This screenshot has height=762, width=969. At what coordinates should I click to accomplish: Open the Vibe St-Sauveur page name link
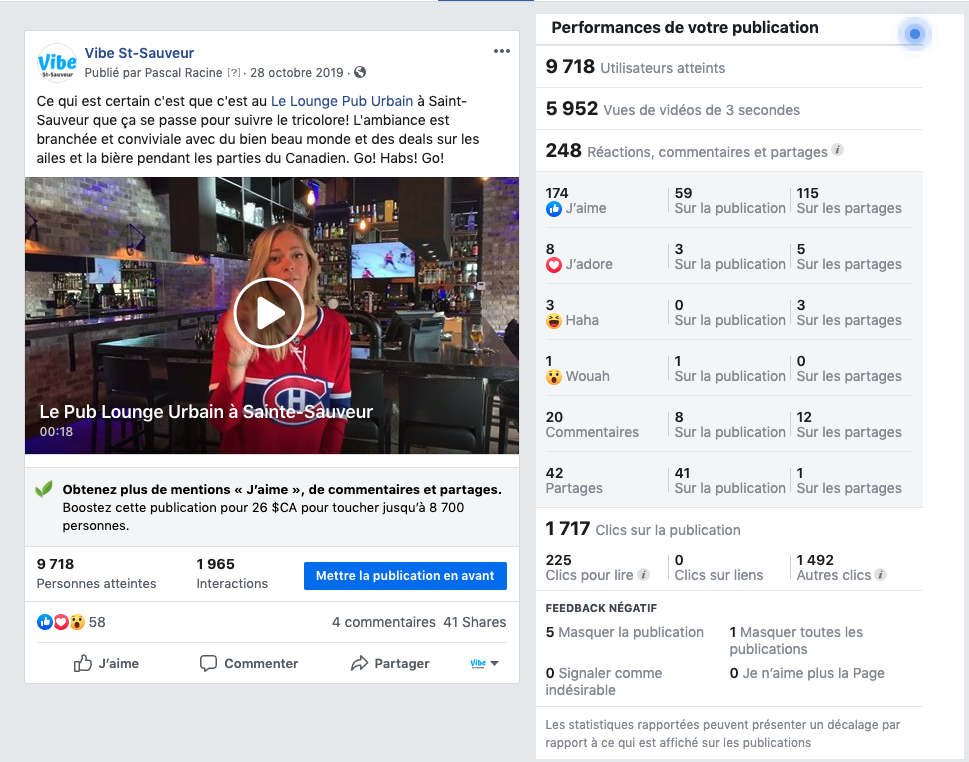tap(139, 53)
